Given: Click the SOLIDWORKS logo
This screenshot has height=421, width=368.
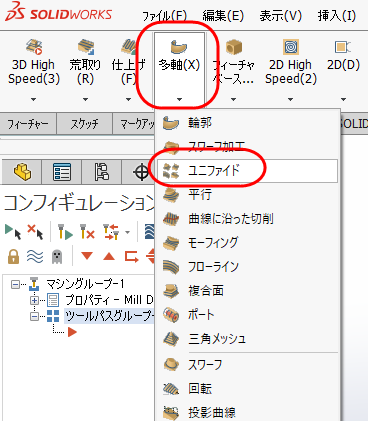Looking at the screenshot, I should point(58,13).
